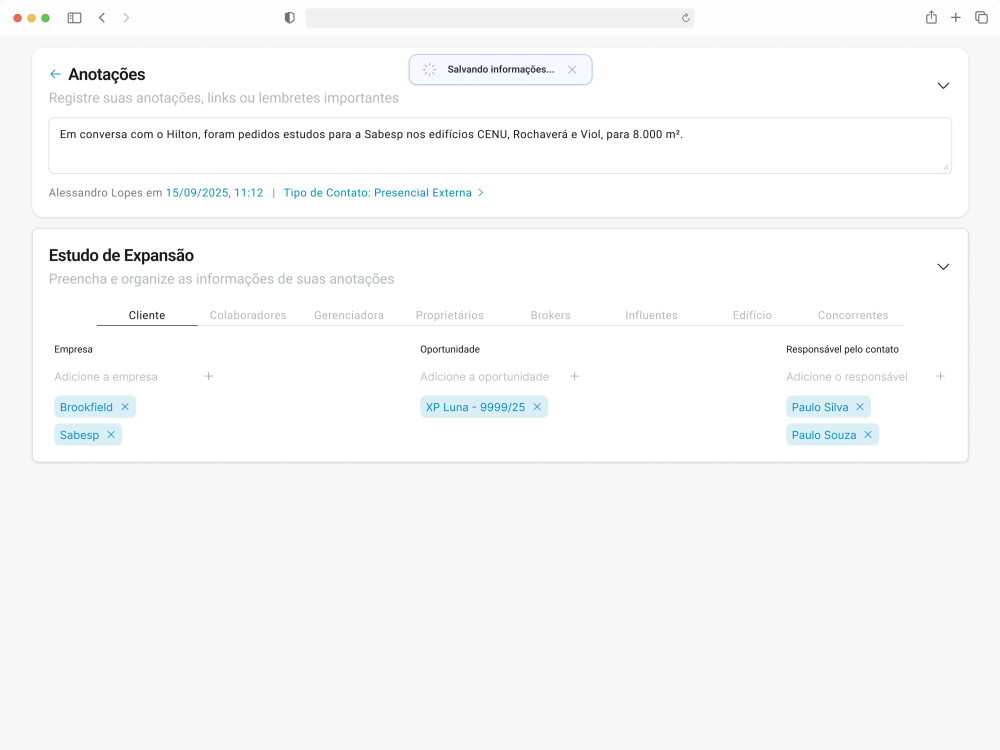Click the Responsável pelo contato label
Screen dimensions: 1000x750
(x=842, y=349)
